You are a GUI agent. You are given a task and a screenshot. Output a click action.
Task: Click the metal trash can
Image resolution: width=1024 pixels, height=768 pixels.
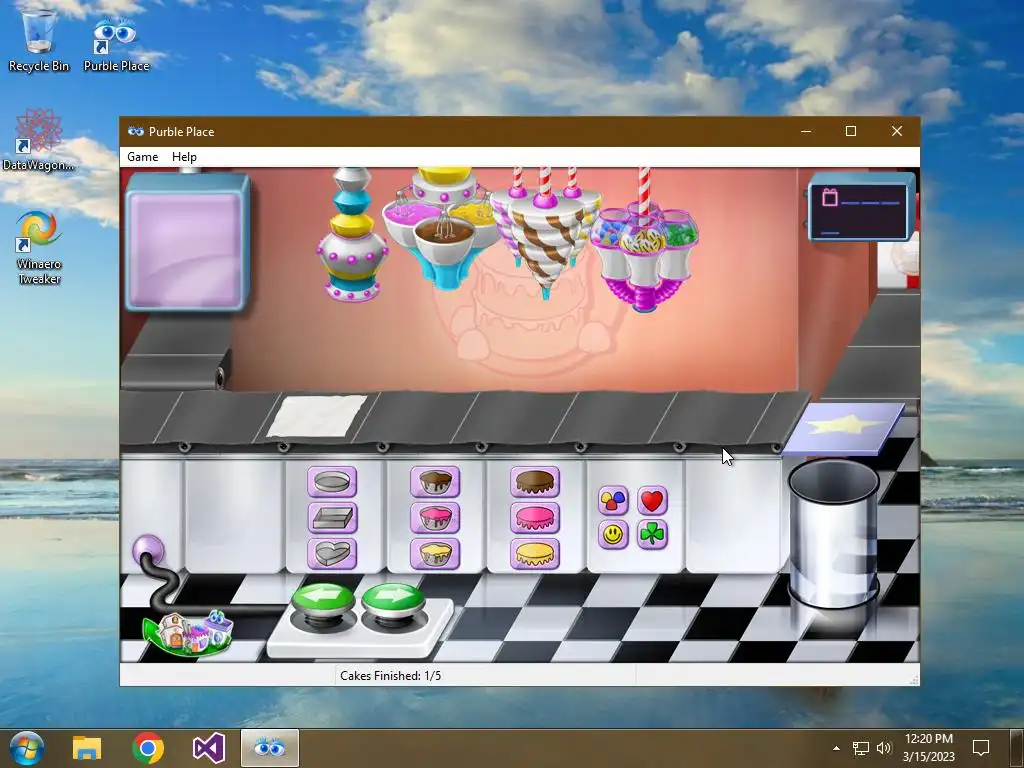[x=833, y=534]
